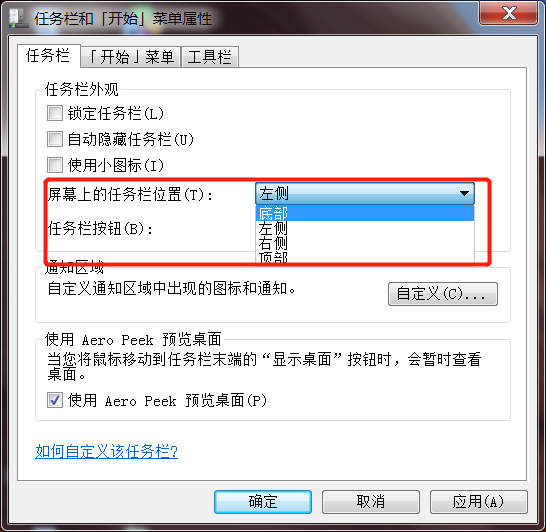Close the taskbar properties dialog

point(508,13)
